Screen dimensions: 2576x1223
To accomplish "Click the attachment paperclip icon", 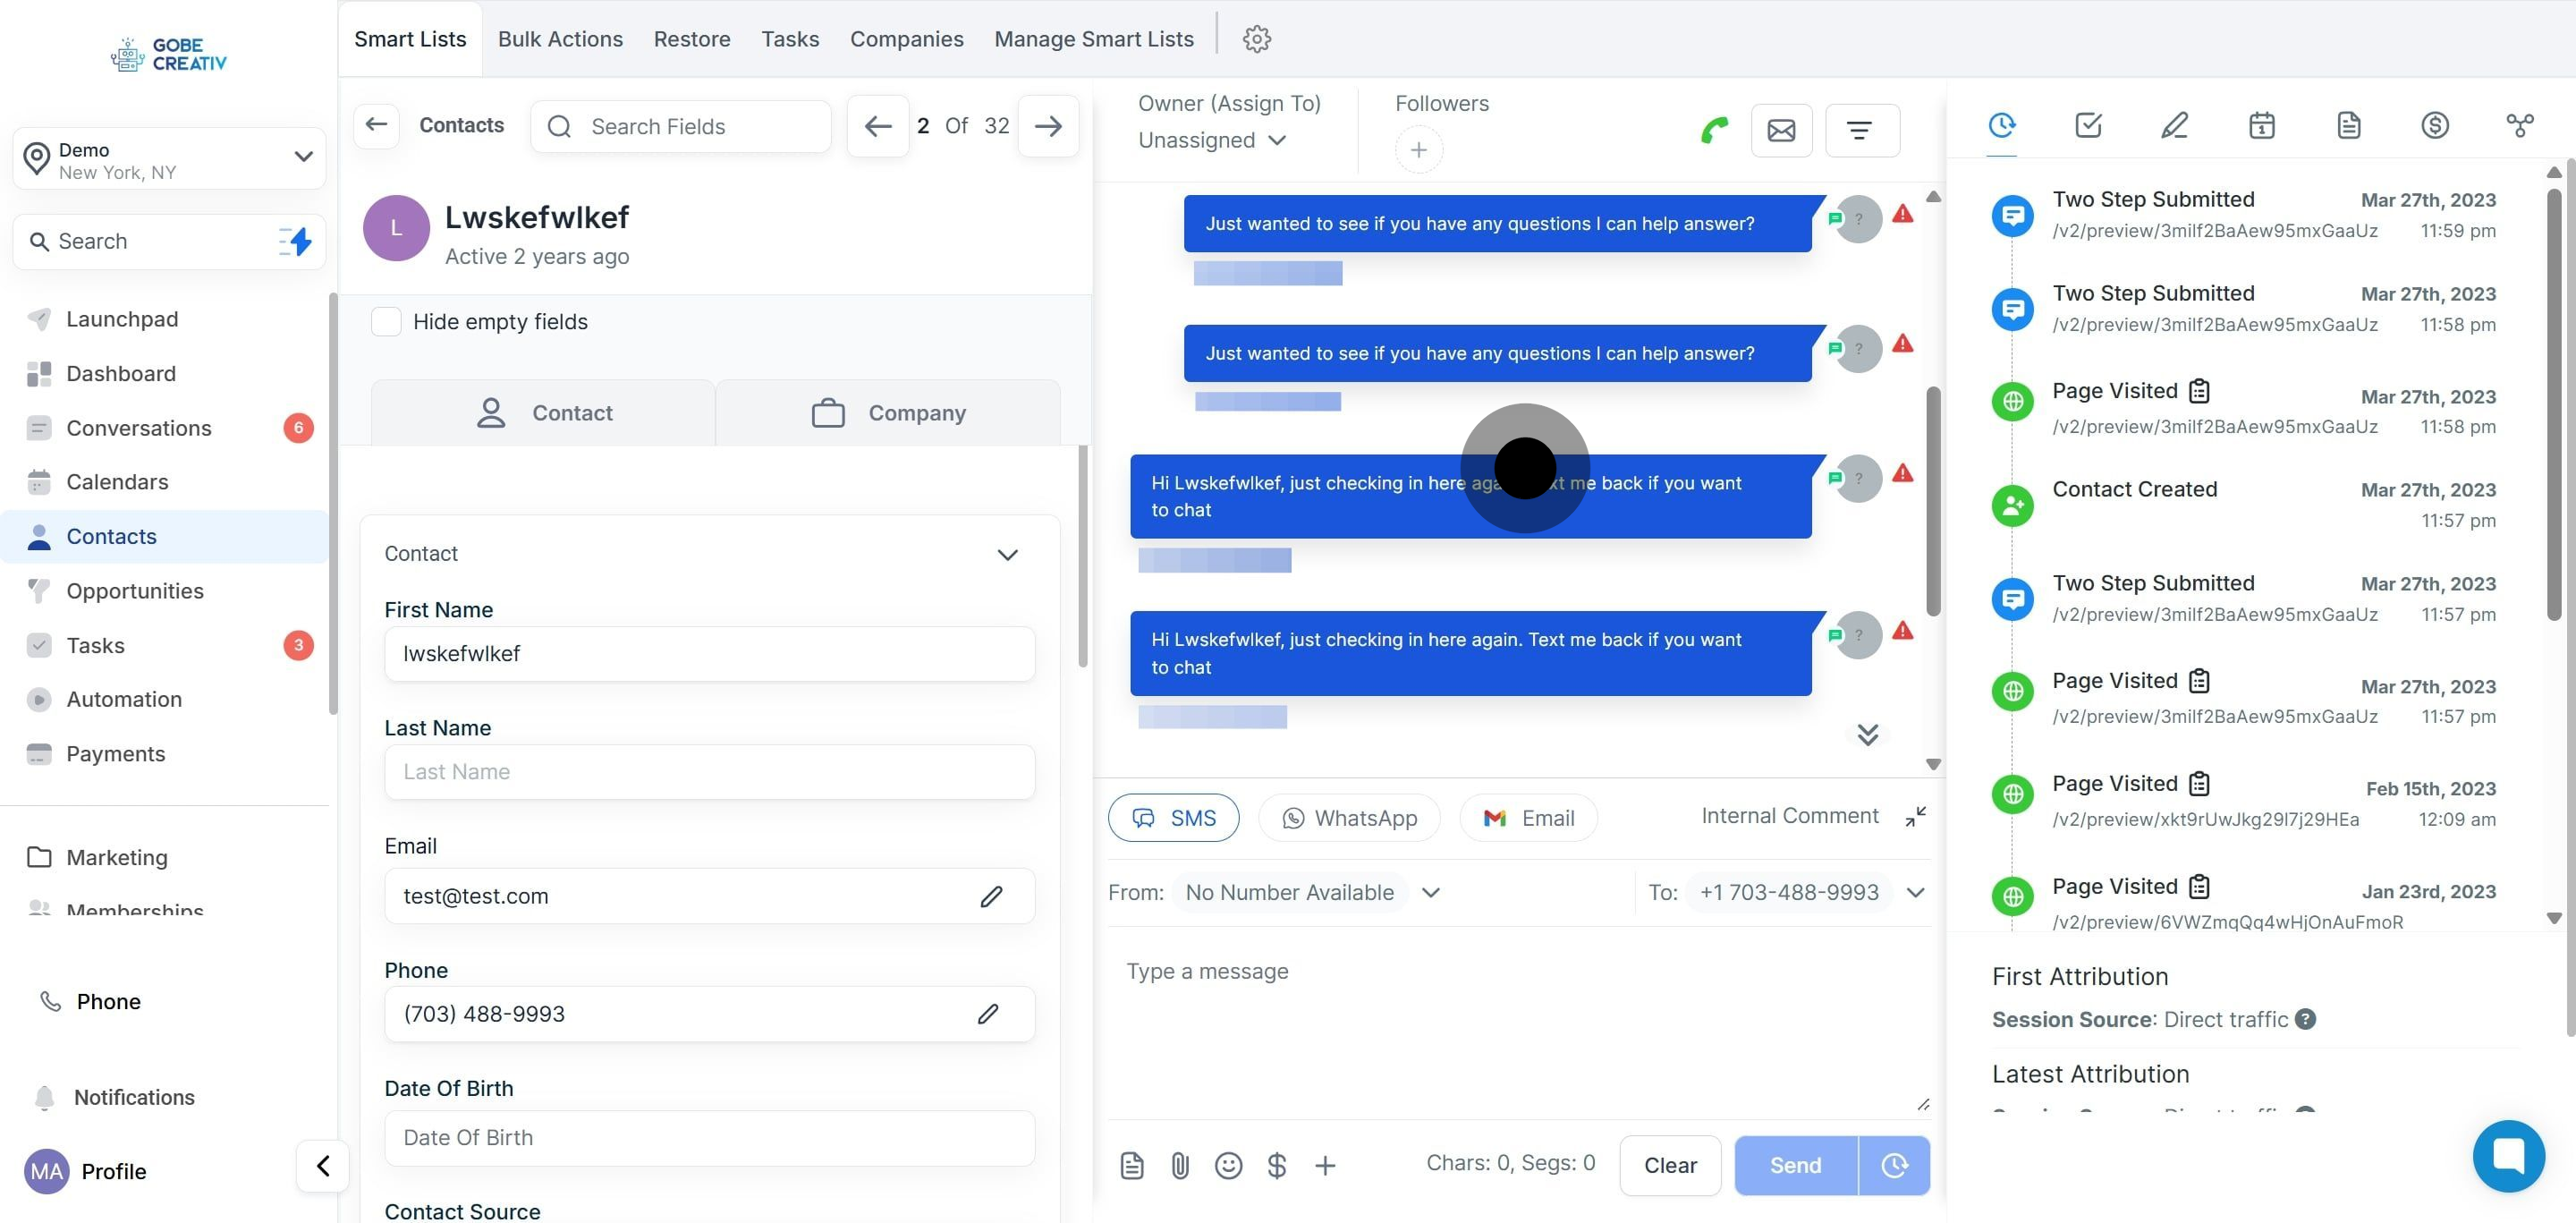I will [1180, 1165].
